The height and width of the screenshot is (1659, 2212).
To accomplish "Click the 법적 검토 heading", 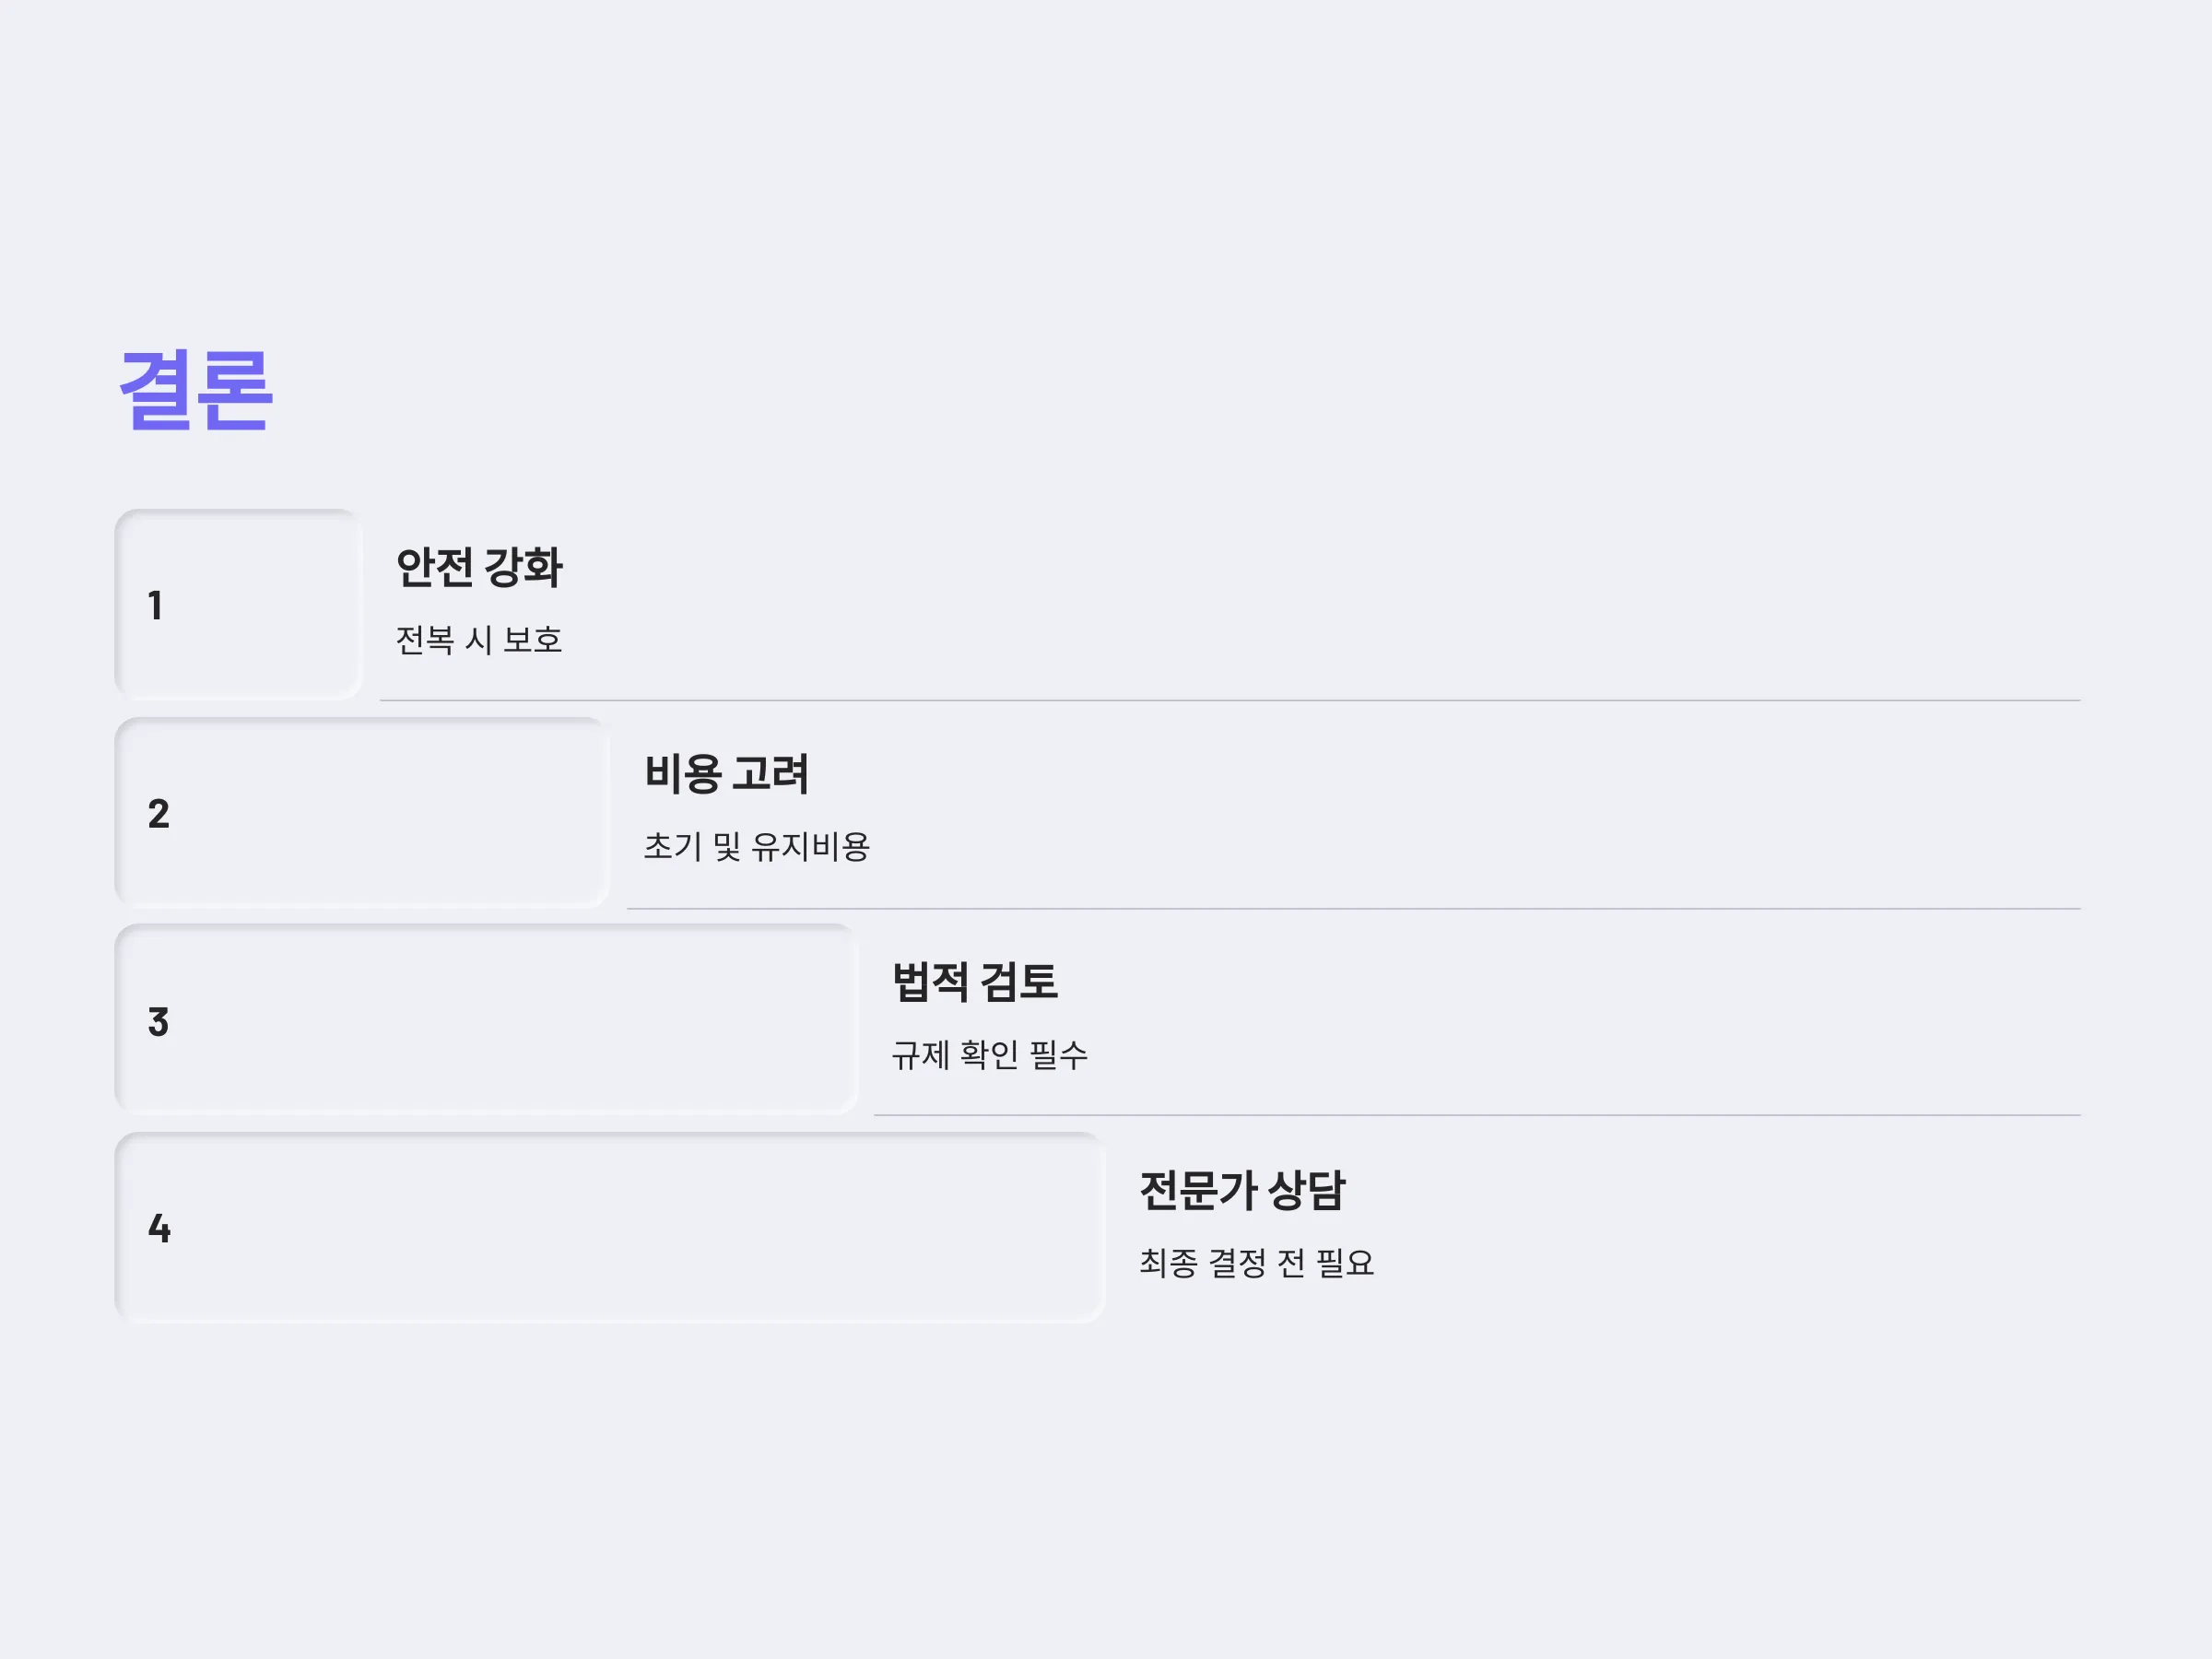I will tap(974, 982).
